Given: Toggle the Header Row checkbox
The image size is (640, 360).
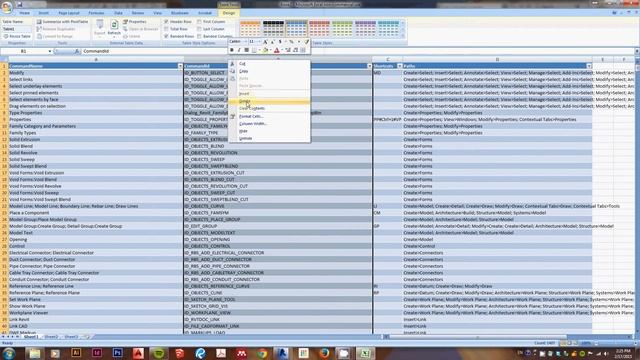Looking at the screenshot, I should (x=166, y=22).
